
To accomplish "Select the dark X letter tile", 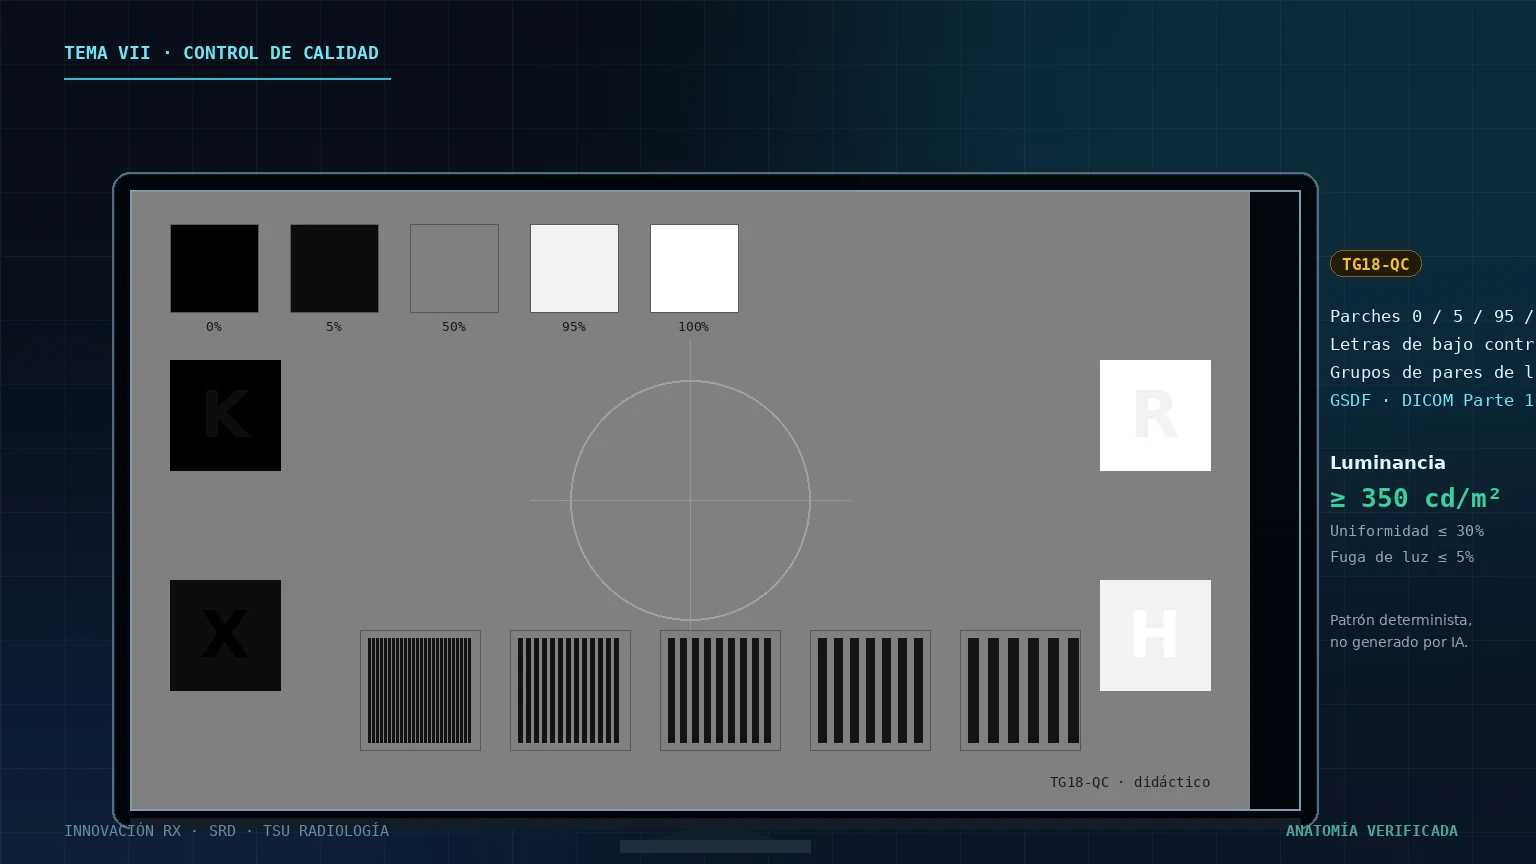I will [225, 635].
